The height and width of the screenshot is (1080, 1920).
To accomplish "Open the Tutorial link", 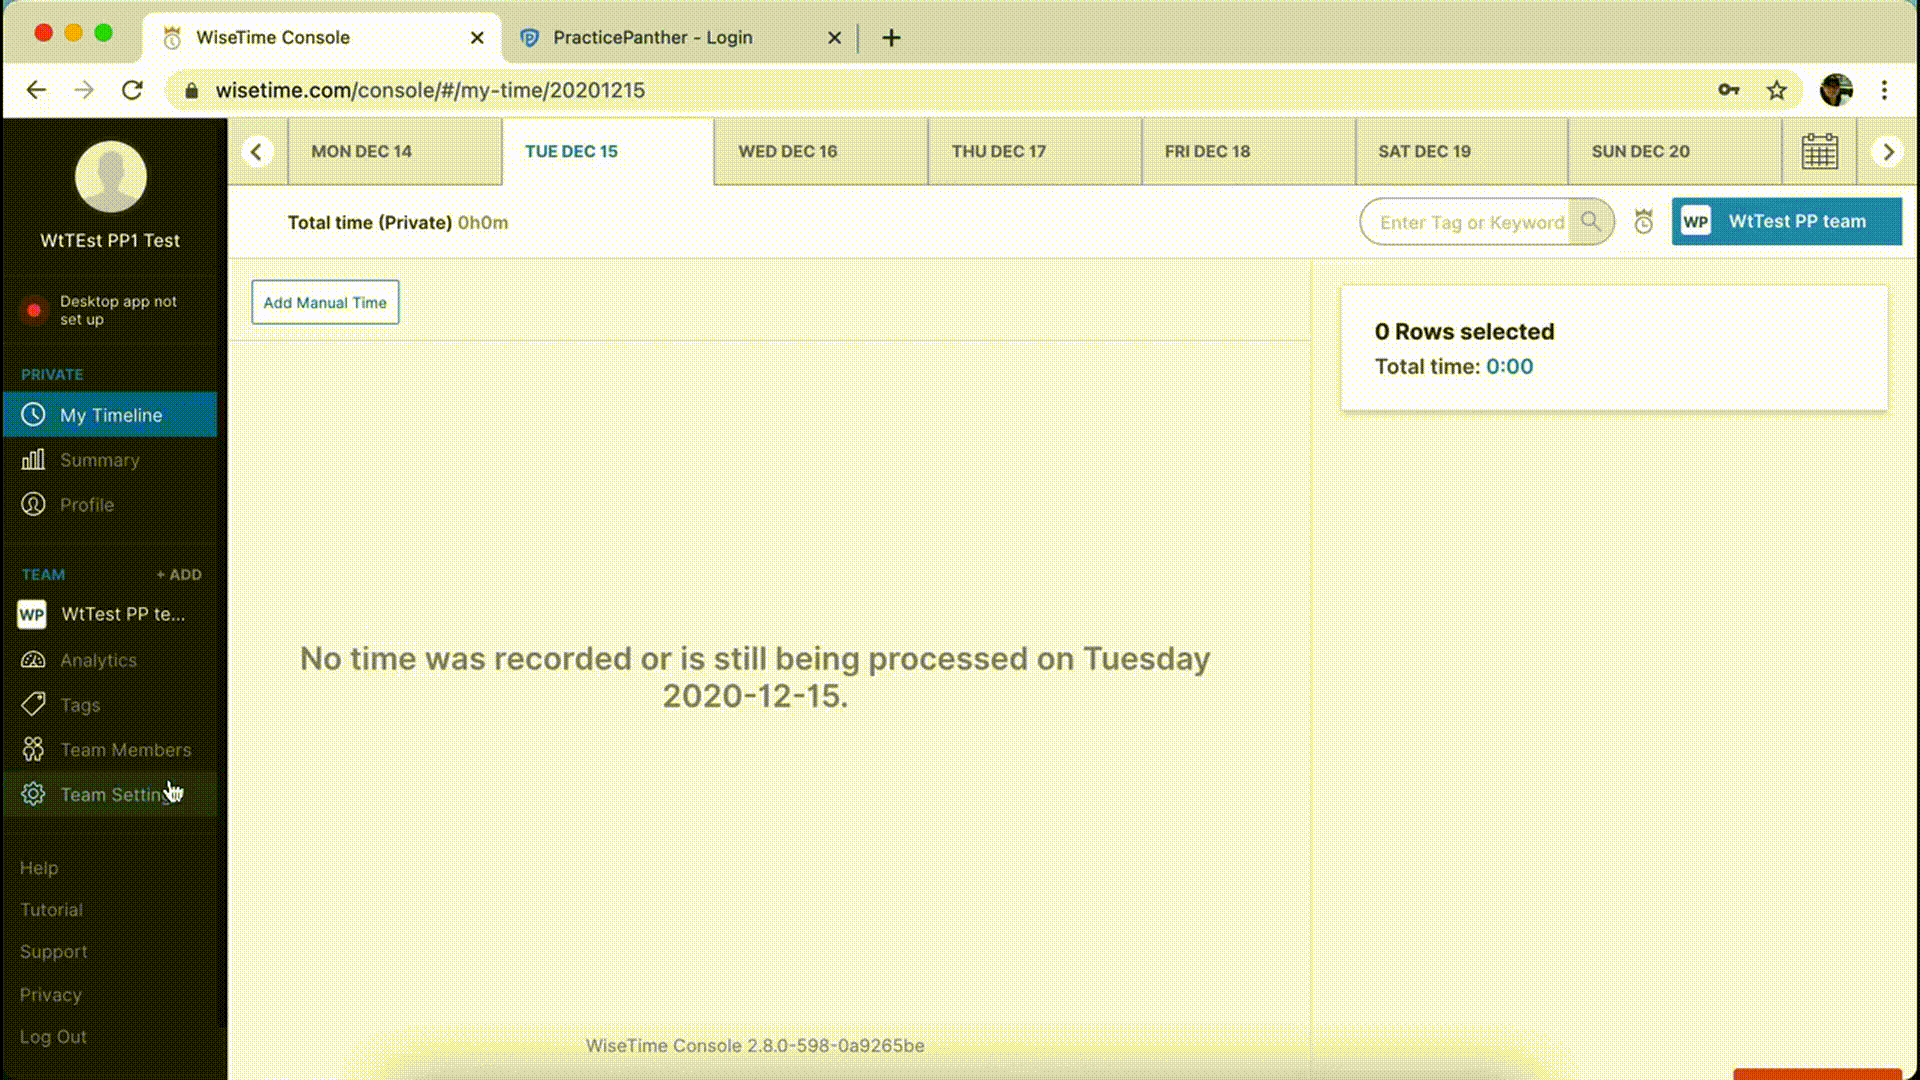I will tap(51, 910).
